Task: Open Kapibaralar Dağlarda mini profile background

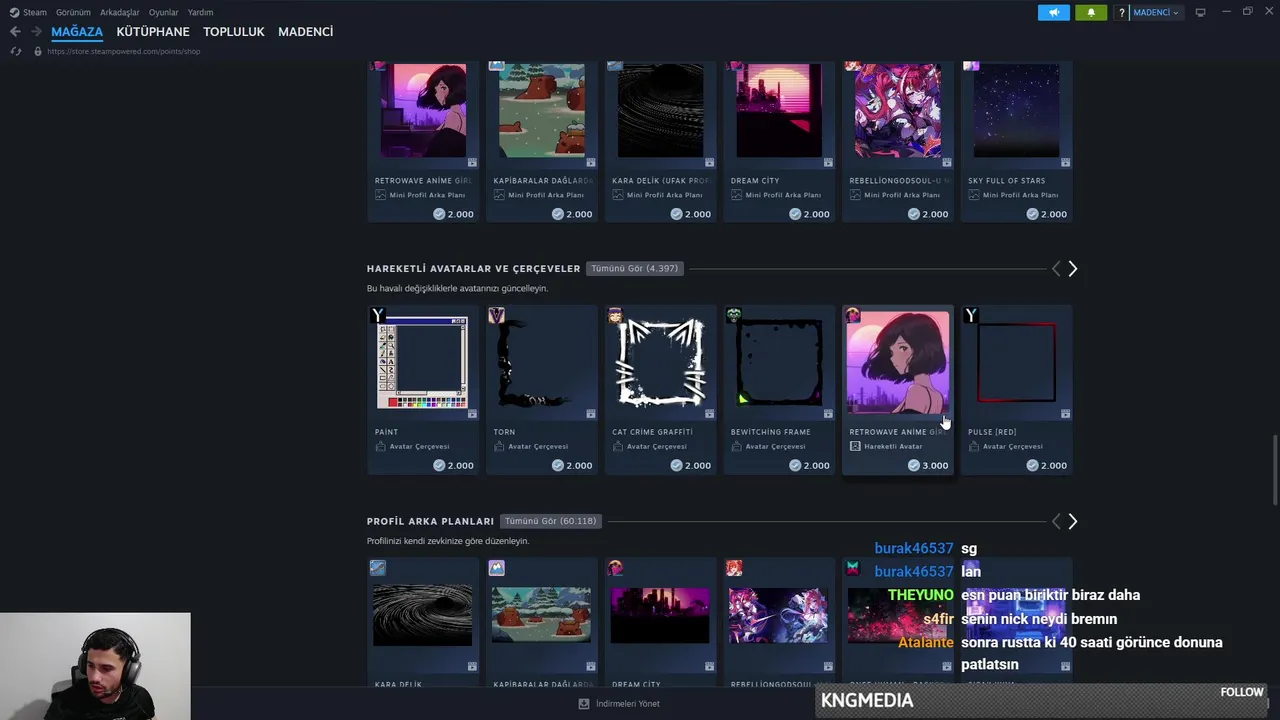Action: (541, 141)
